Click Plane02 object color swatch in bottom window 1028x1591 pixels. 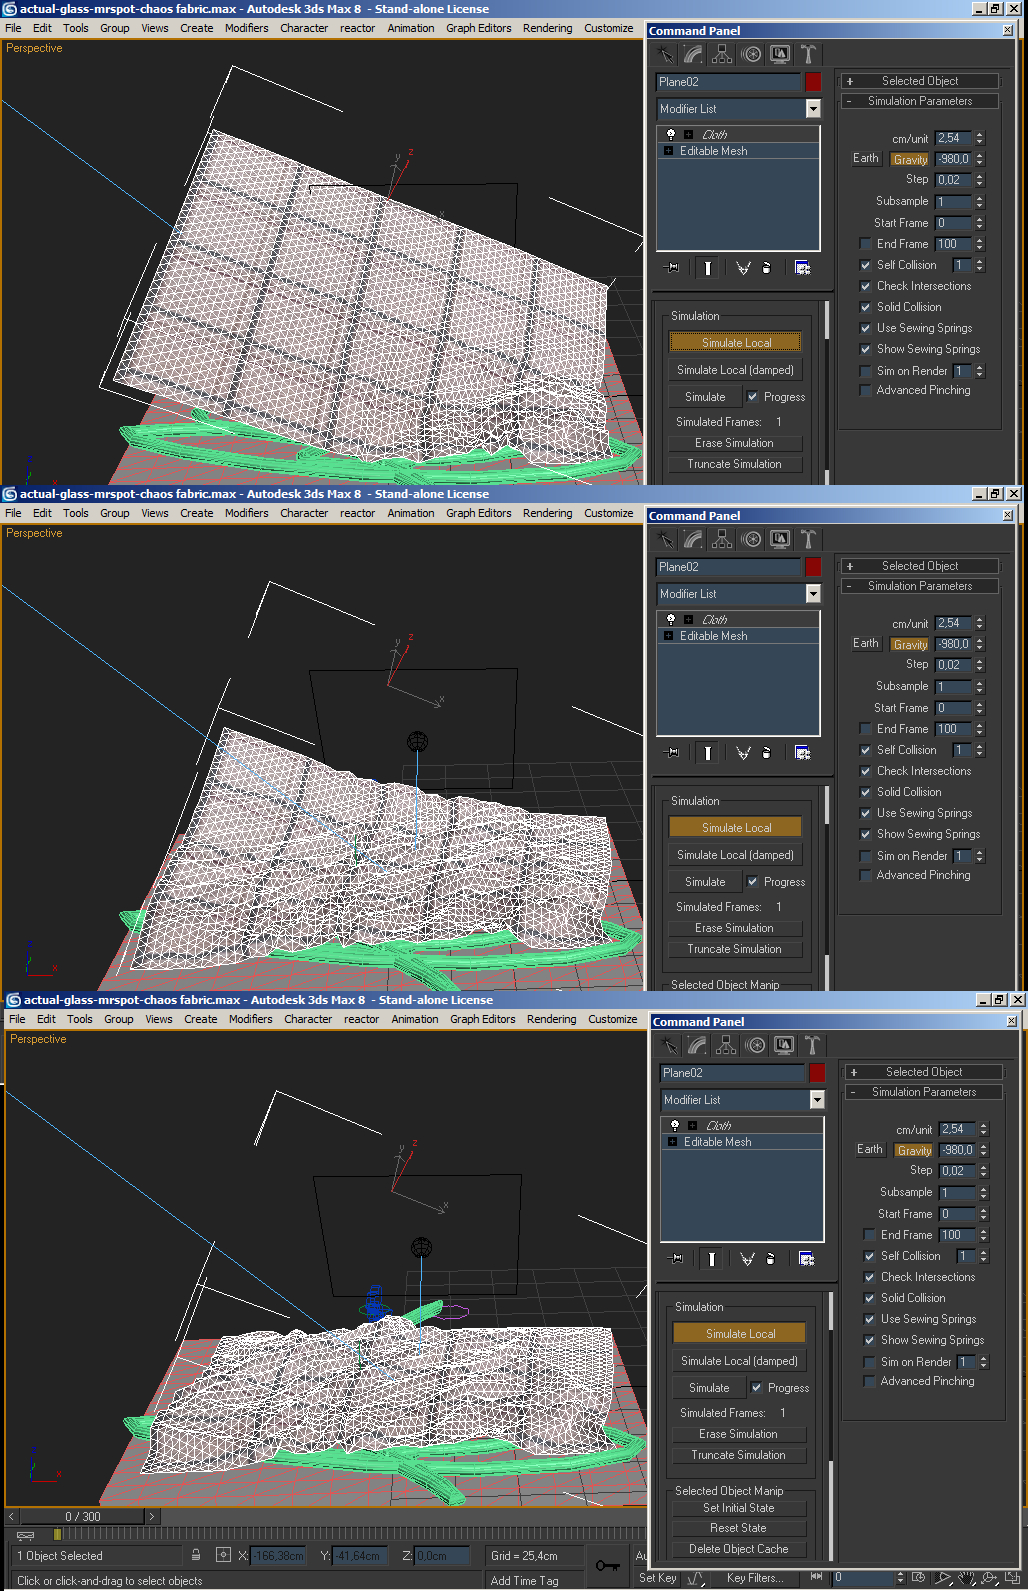[817, 1073]
